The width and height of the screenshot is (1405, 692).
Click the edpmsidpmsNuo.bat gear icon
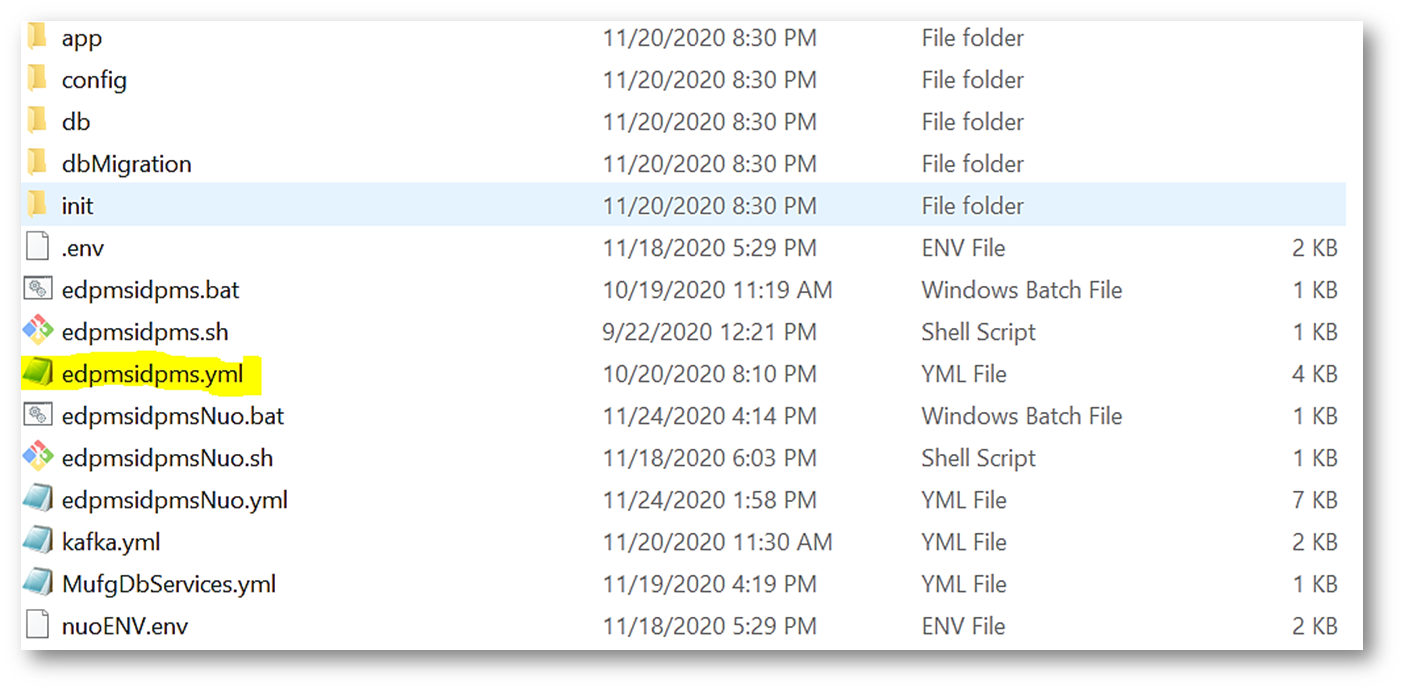(37, 416)
